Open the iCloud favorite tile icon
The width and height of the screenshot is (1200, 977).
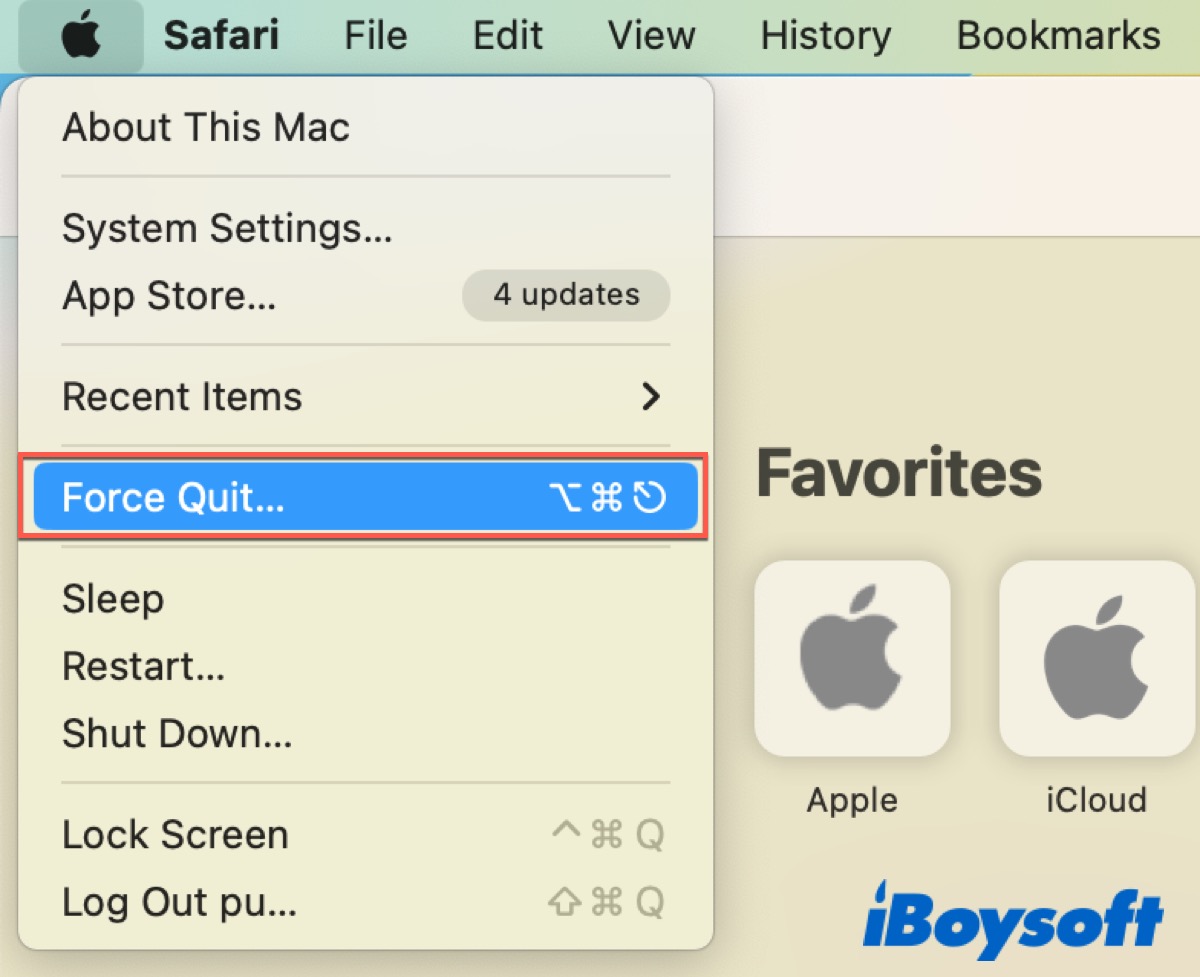click(x=1096, y=658)
